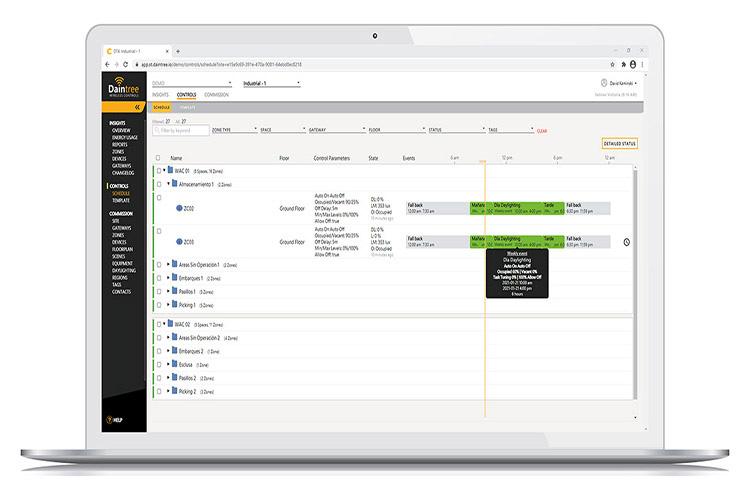Click the WAC 01 folder icon
Screen dimensions: 750x500
coord(170,170)
